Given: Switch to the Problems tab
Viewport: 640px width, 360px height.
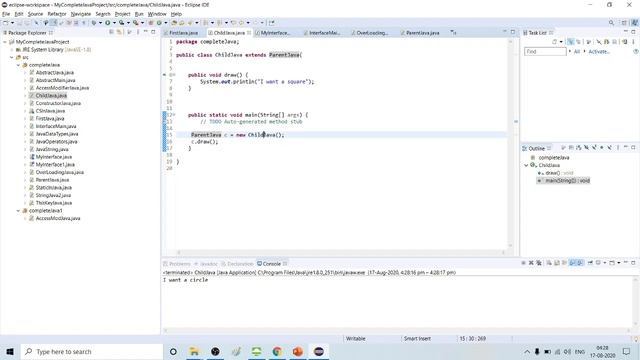Looking at the screenshot, I should (x=177, y=264).
